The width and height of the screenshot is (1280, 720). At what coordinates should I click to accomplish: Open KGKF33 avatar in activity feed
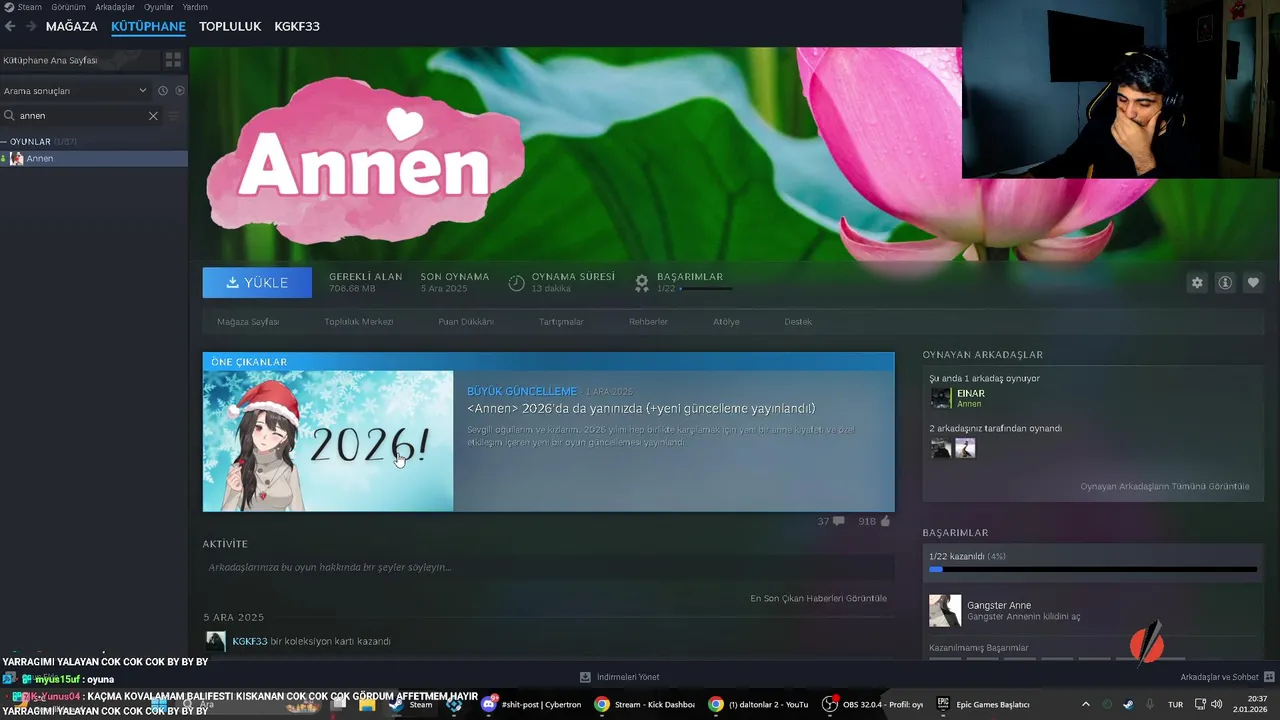(215, 641)
